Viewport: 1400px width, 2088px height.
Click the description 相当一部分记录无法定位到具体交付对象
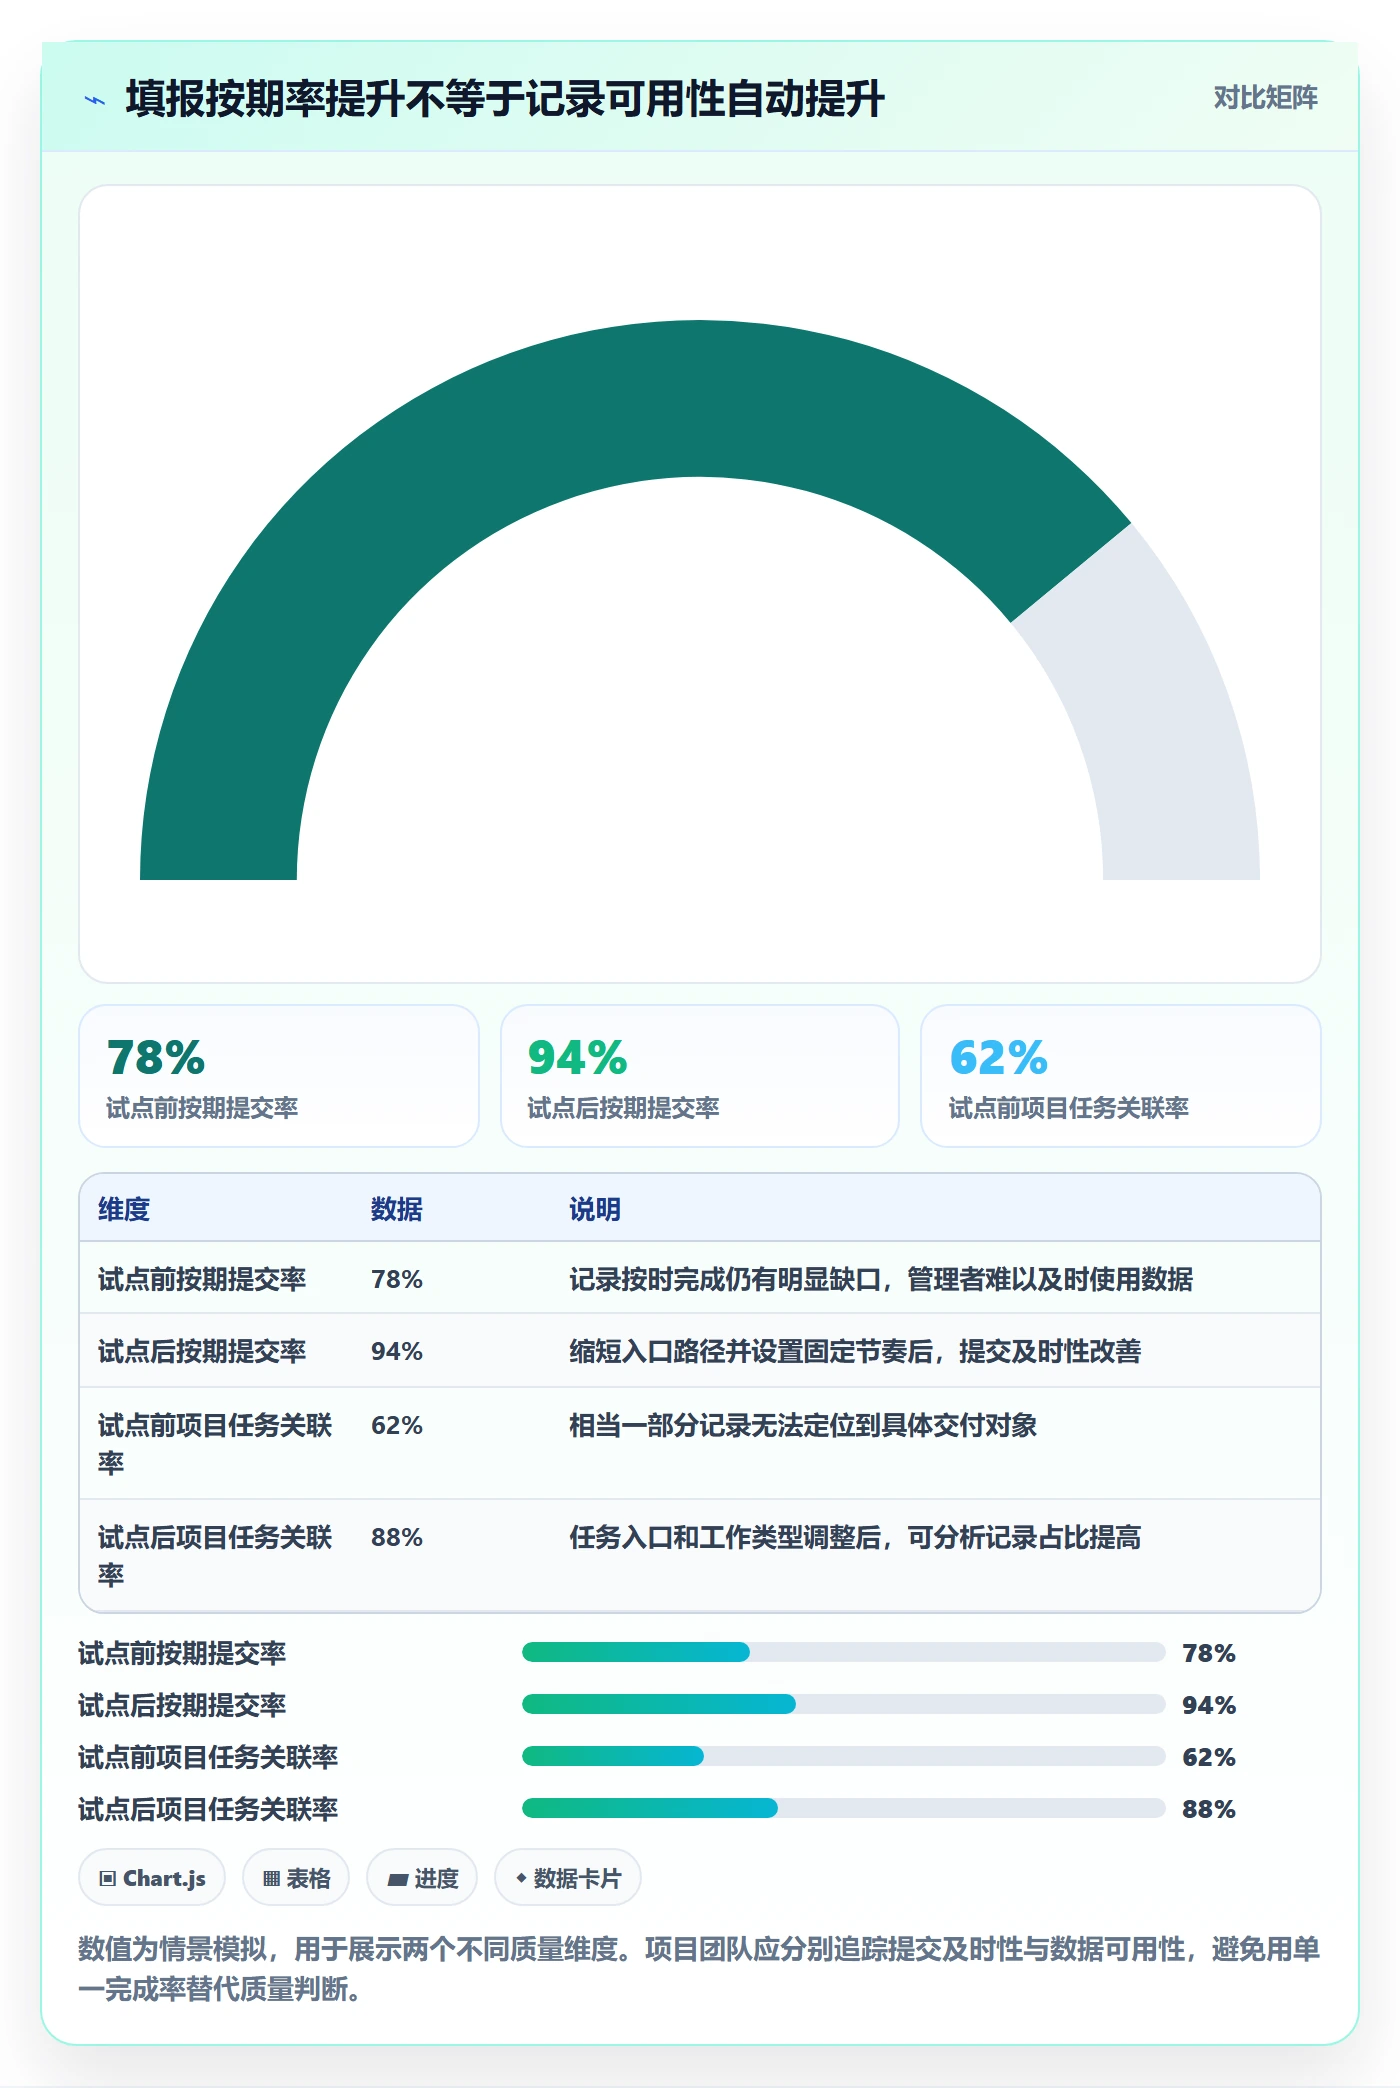803,1425
